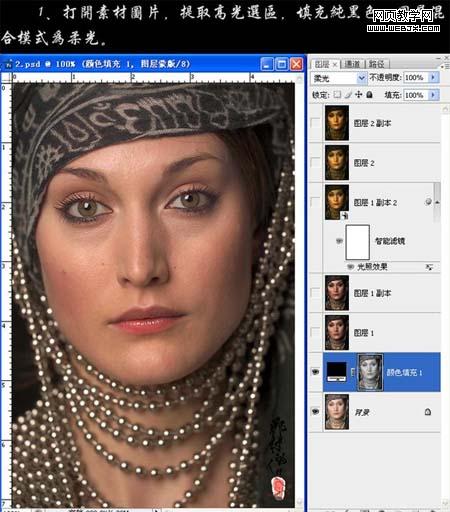Close the 图层 tab using its x

(335, 64)
